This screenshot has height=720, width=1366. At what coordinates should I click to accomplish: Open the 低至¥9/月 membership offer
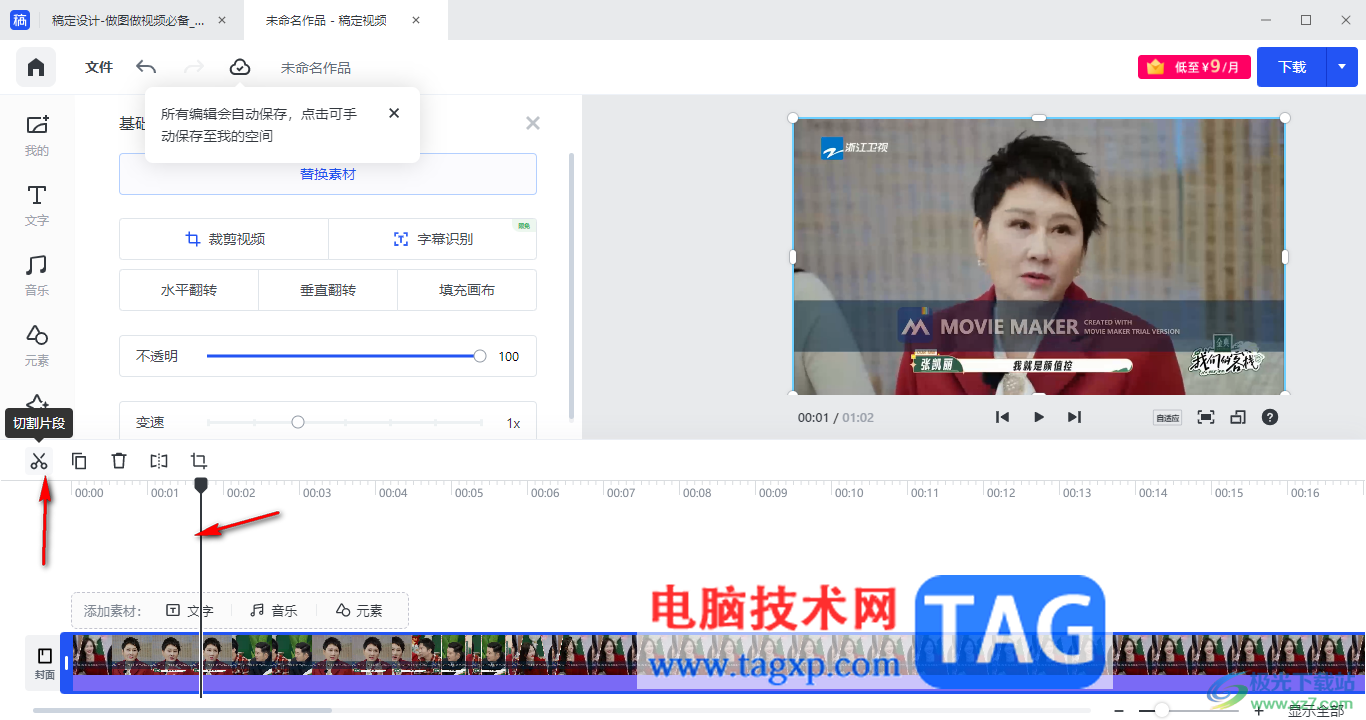(x=1194, y=67)
